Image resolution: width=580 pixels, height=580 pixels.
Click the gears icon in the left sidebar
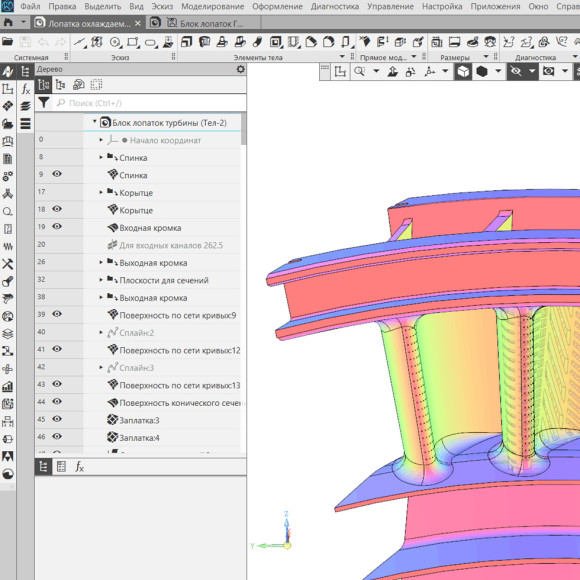(x=8, y=176)
